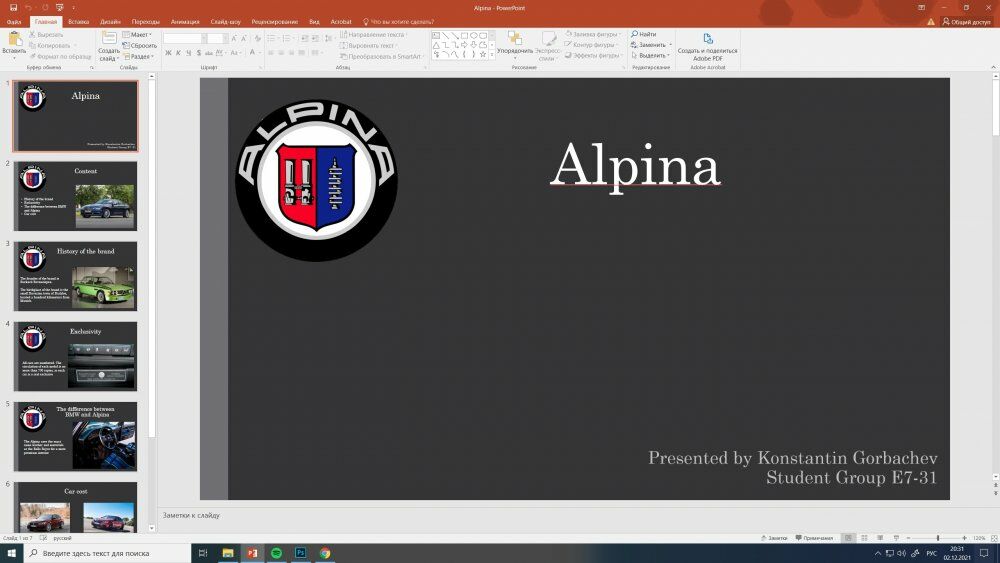1000x563 pixels.
Task: Select slide 3 History of the brand thumbnail
Action: (75, 276)
